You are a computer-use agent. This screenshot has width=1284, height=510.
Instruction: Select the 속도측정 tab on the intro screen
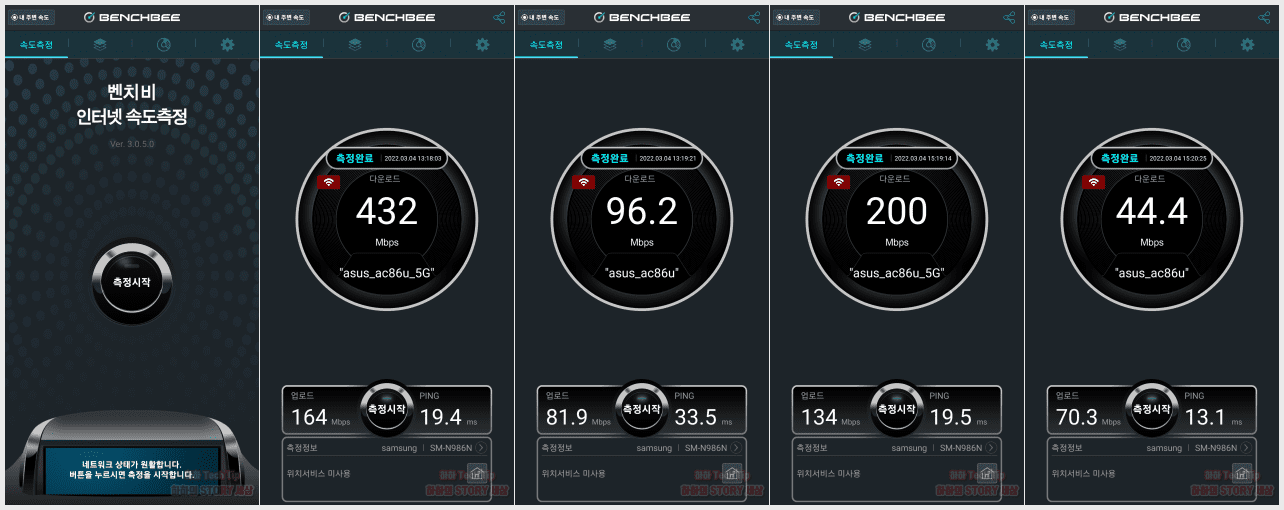point(37,45)
